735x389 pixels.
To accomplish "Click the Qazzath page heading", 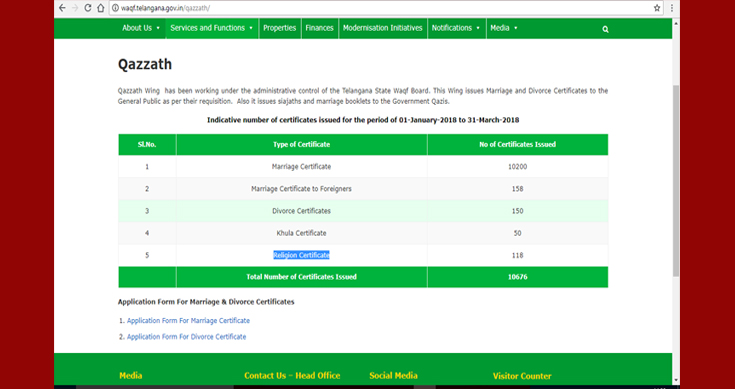I will (x=145, y=64).
